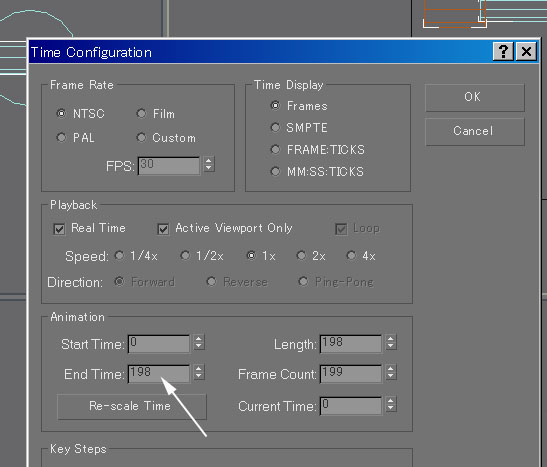Screen dimensions: 547x467
Task: Adjust Frame Count spinner arrows
Action: [390, 372]
